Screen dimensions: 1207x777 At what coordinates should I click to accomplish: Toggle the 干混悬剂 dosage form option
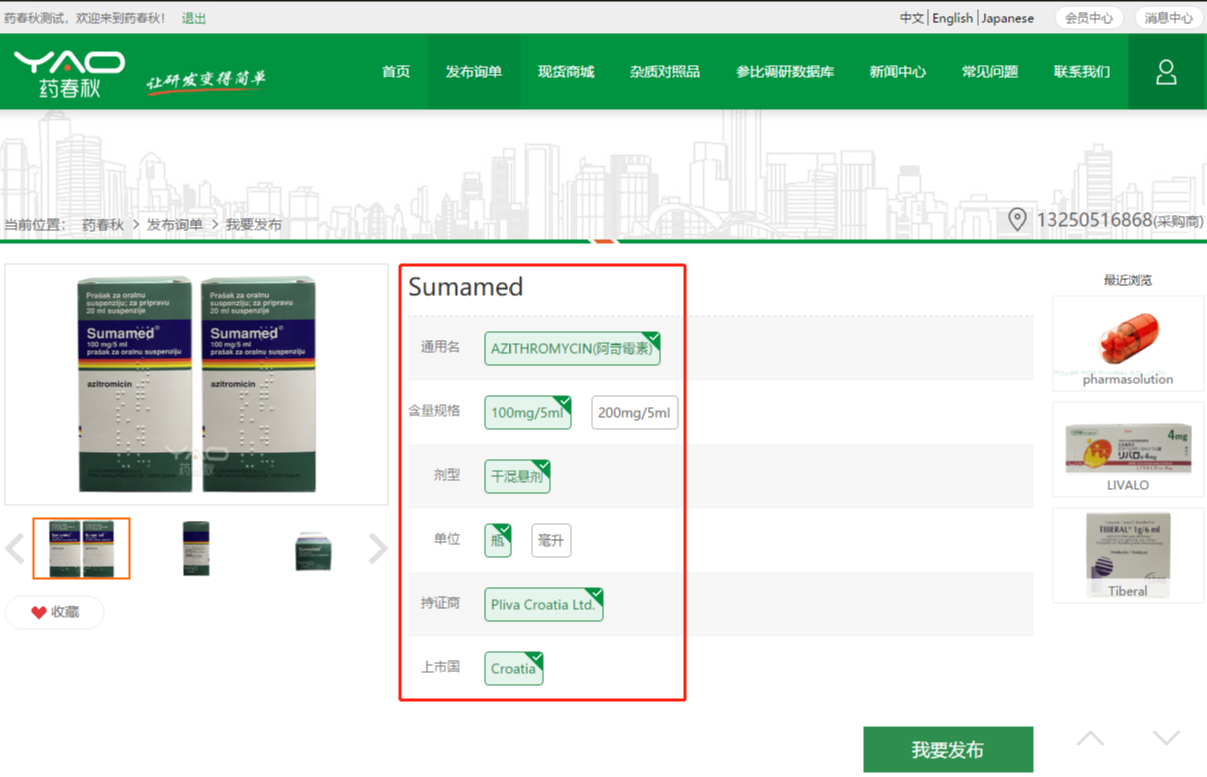click(x=517, y=476)
